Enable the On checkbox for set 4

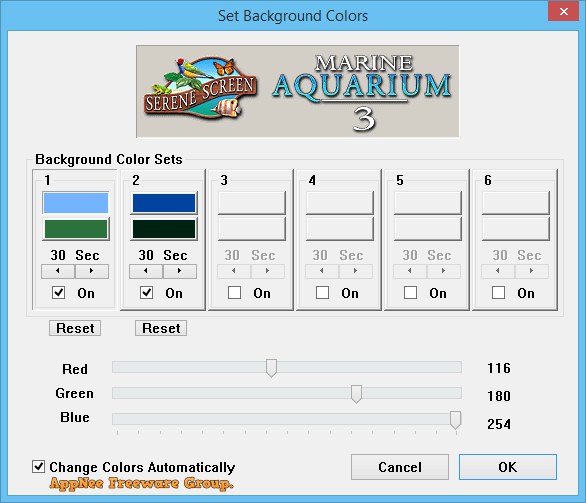point(323,293)
